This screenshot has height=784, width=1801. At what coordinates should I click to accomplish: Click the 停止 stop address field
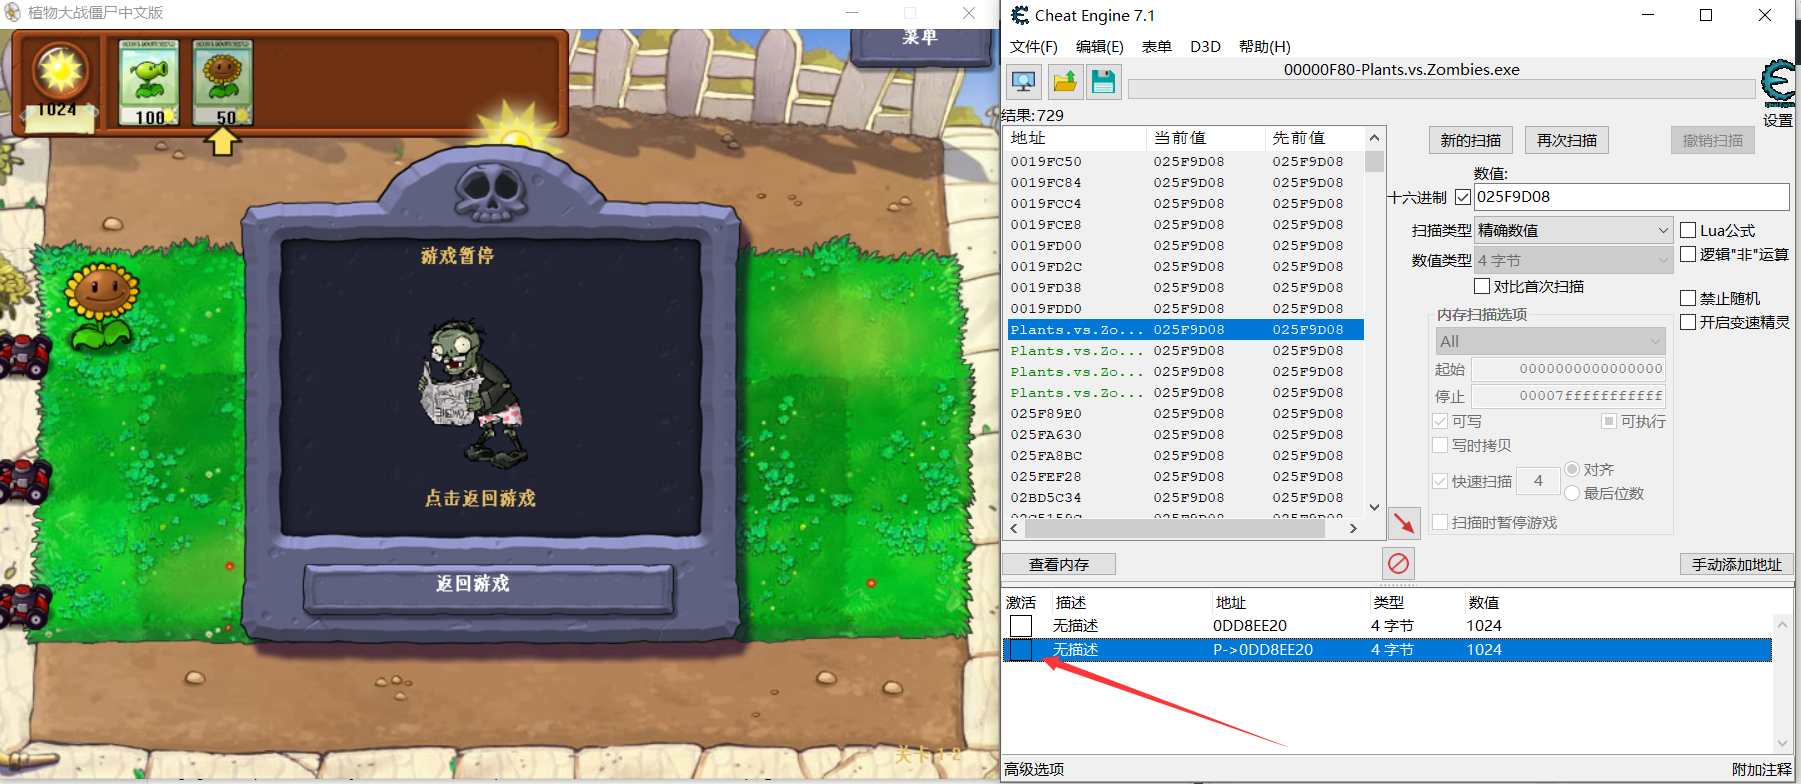(1568, 396)
